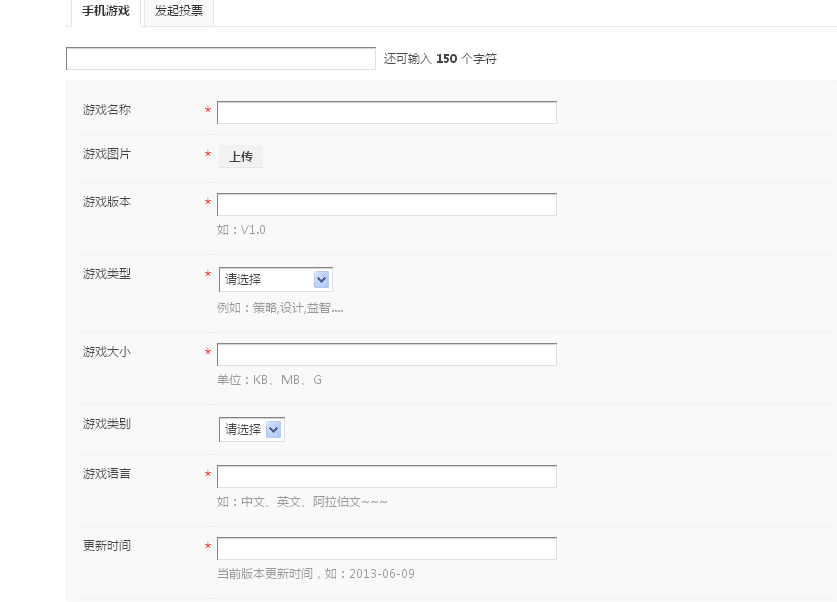Click the 如：V1.0 hint text
Image resolution: width=837 pixels, height=602 pixels.
pos(240,230)
